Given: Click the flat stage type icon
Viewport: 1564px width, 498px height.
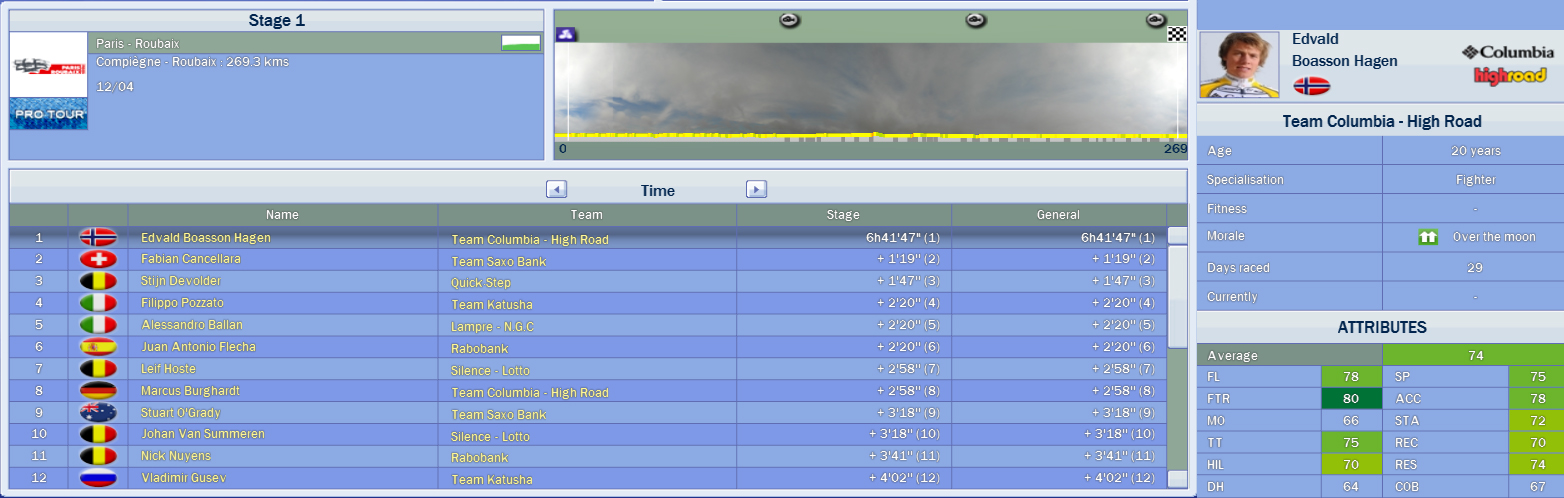Looking at the screenshot, I should tap(520, 43).
